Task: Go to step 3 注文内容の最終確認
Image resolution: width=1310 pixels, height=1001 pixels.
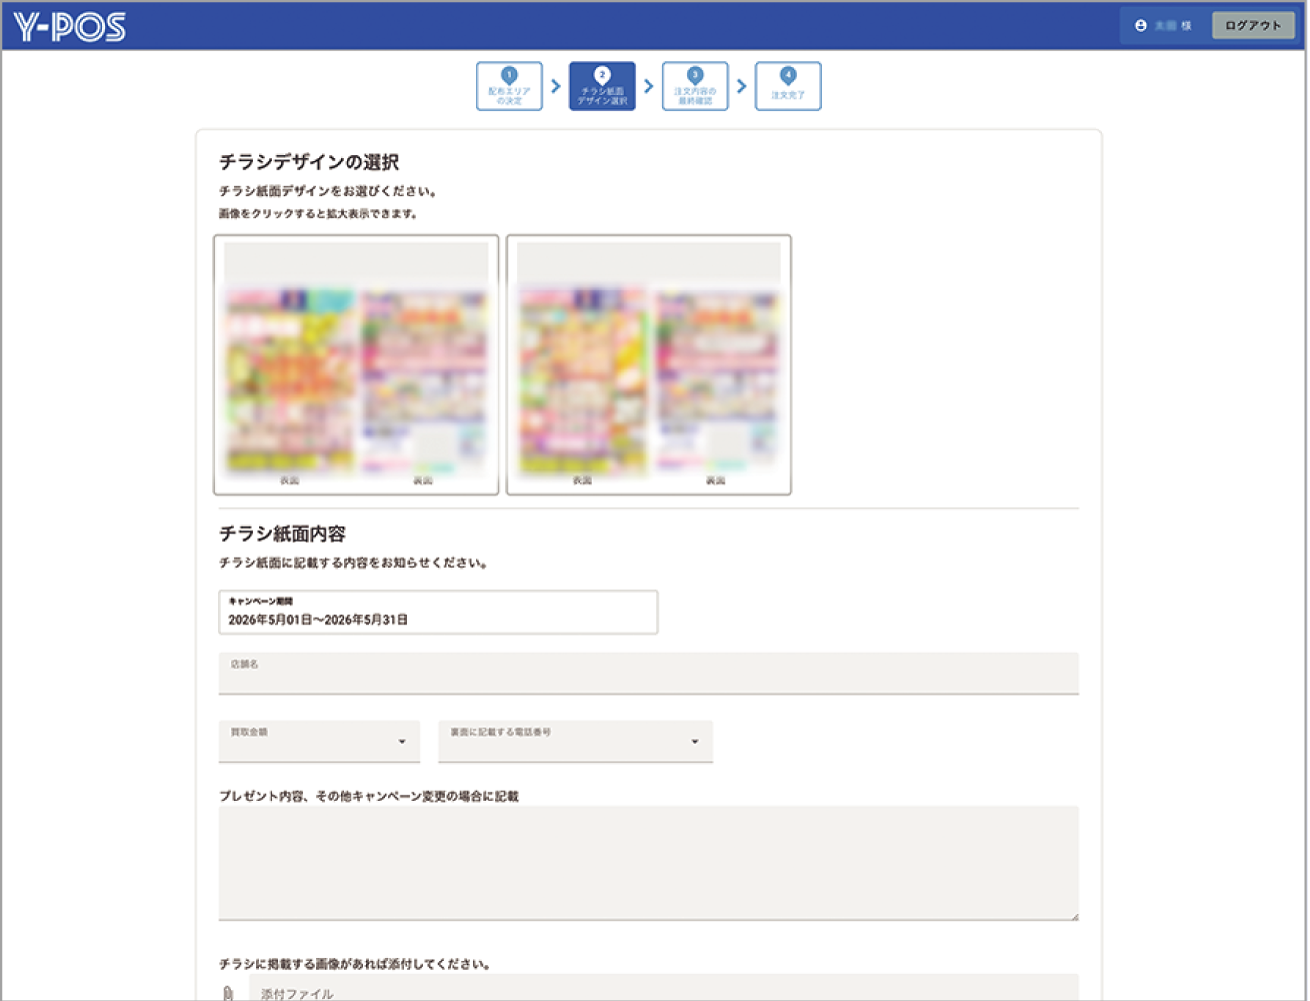Action: (x=695, y=86)
